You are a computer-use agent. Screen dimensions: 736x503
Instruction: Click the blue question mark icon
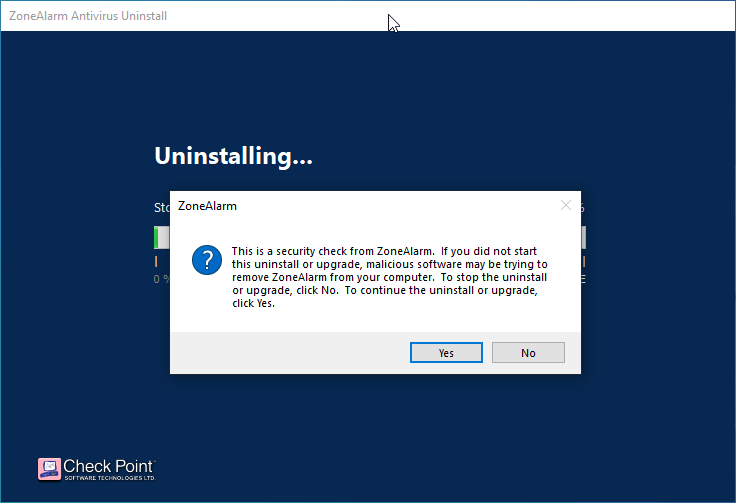(x=207, y=260)
